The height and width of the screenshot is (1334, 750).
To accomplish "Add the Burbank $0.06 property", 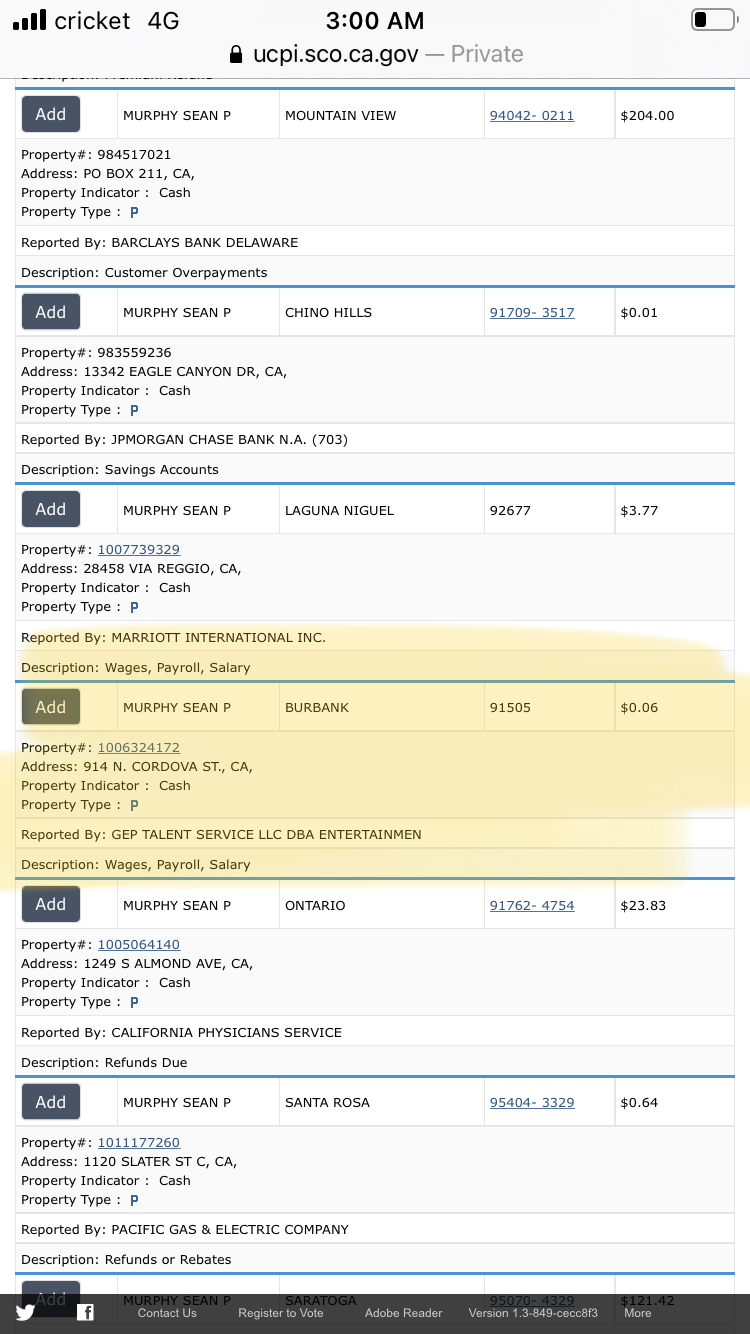I will 51,707.
